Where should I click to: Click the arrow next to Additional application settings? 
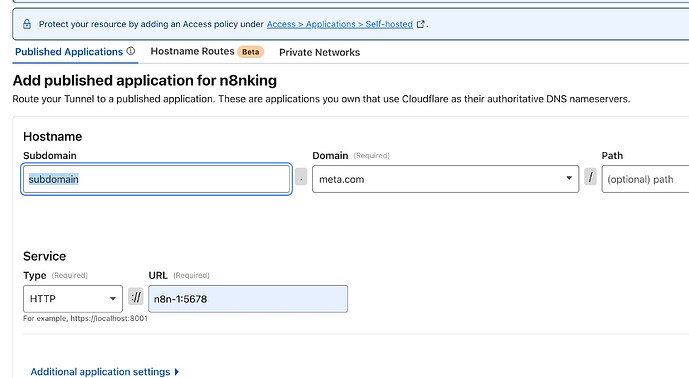(177, 372)
